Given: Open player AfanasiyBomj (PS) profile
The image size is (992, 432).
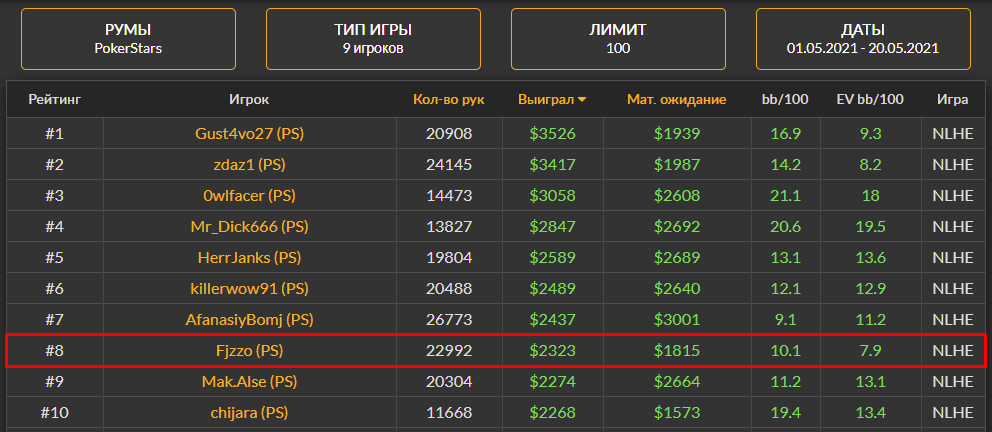Looking at the screenshot, I should coord(249,319).
